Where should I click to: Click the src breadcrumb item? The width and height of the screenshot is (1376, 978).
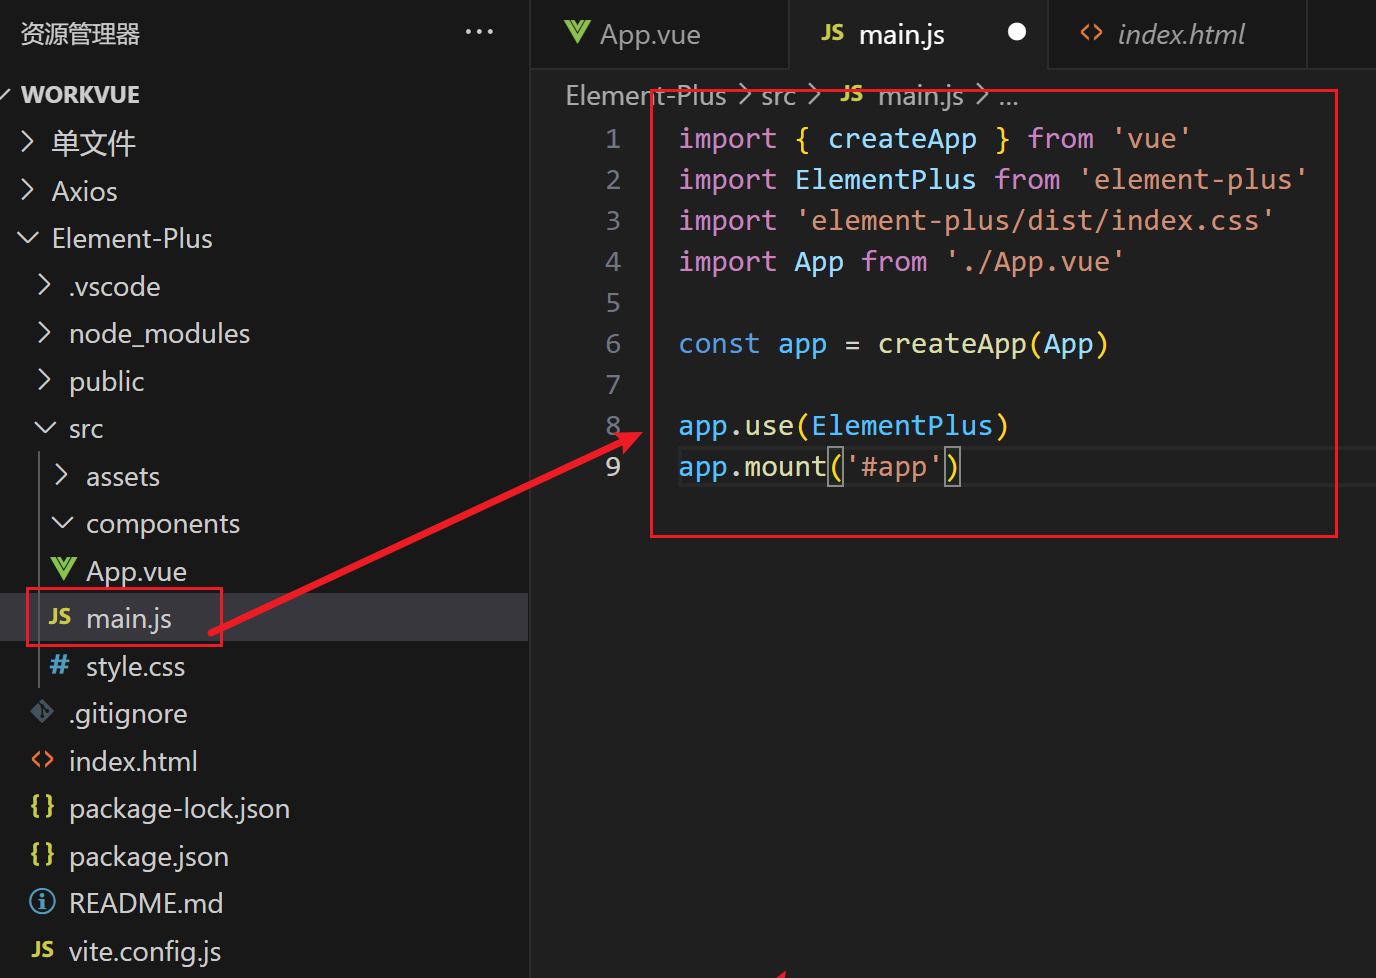click(779, 96)
